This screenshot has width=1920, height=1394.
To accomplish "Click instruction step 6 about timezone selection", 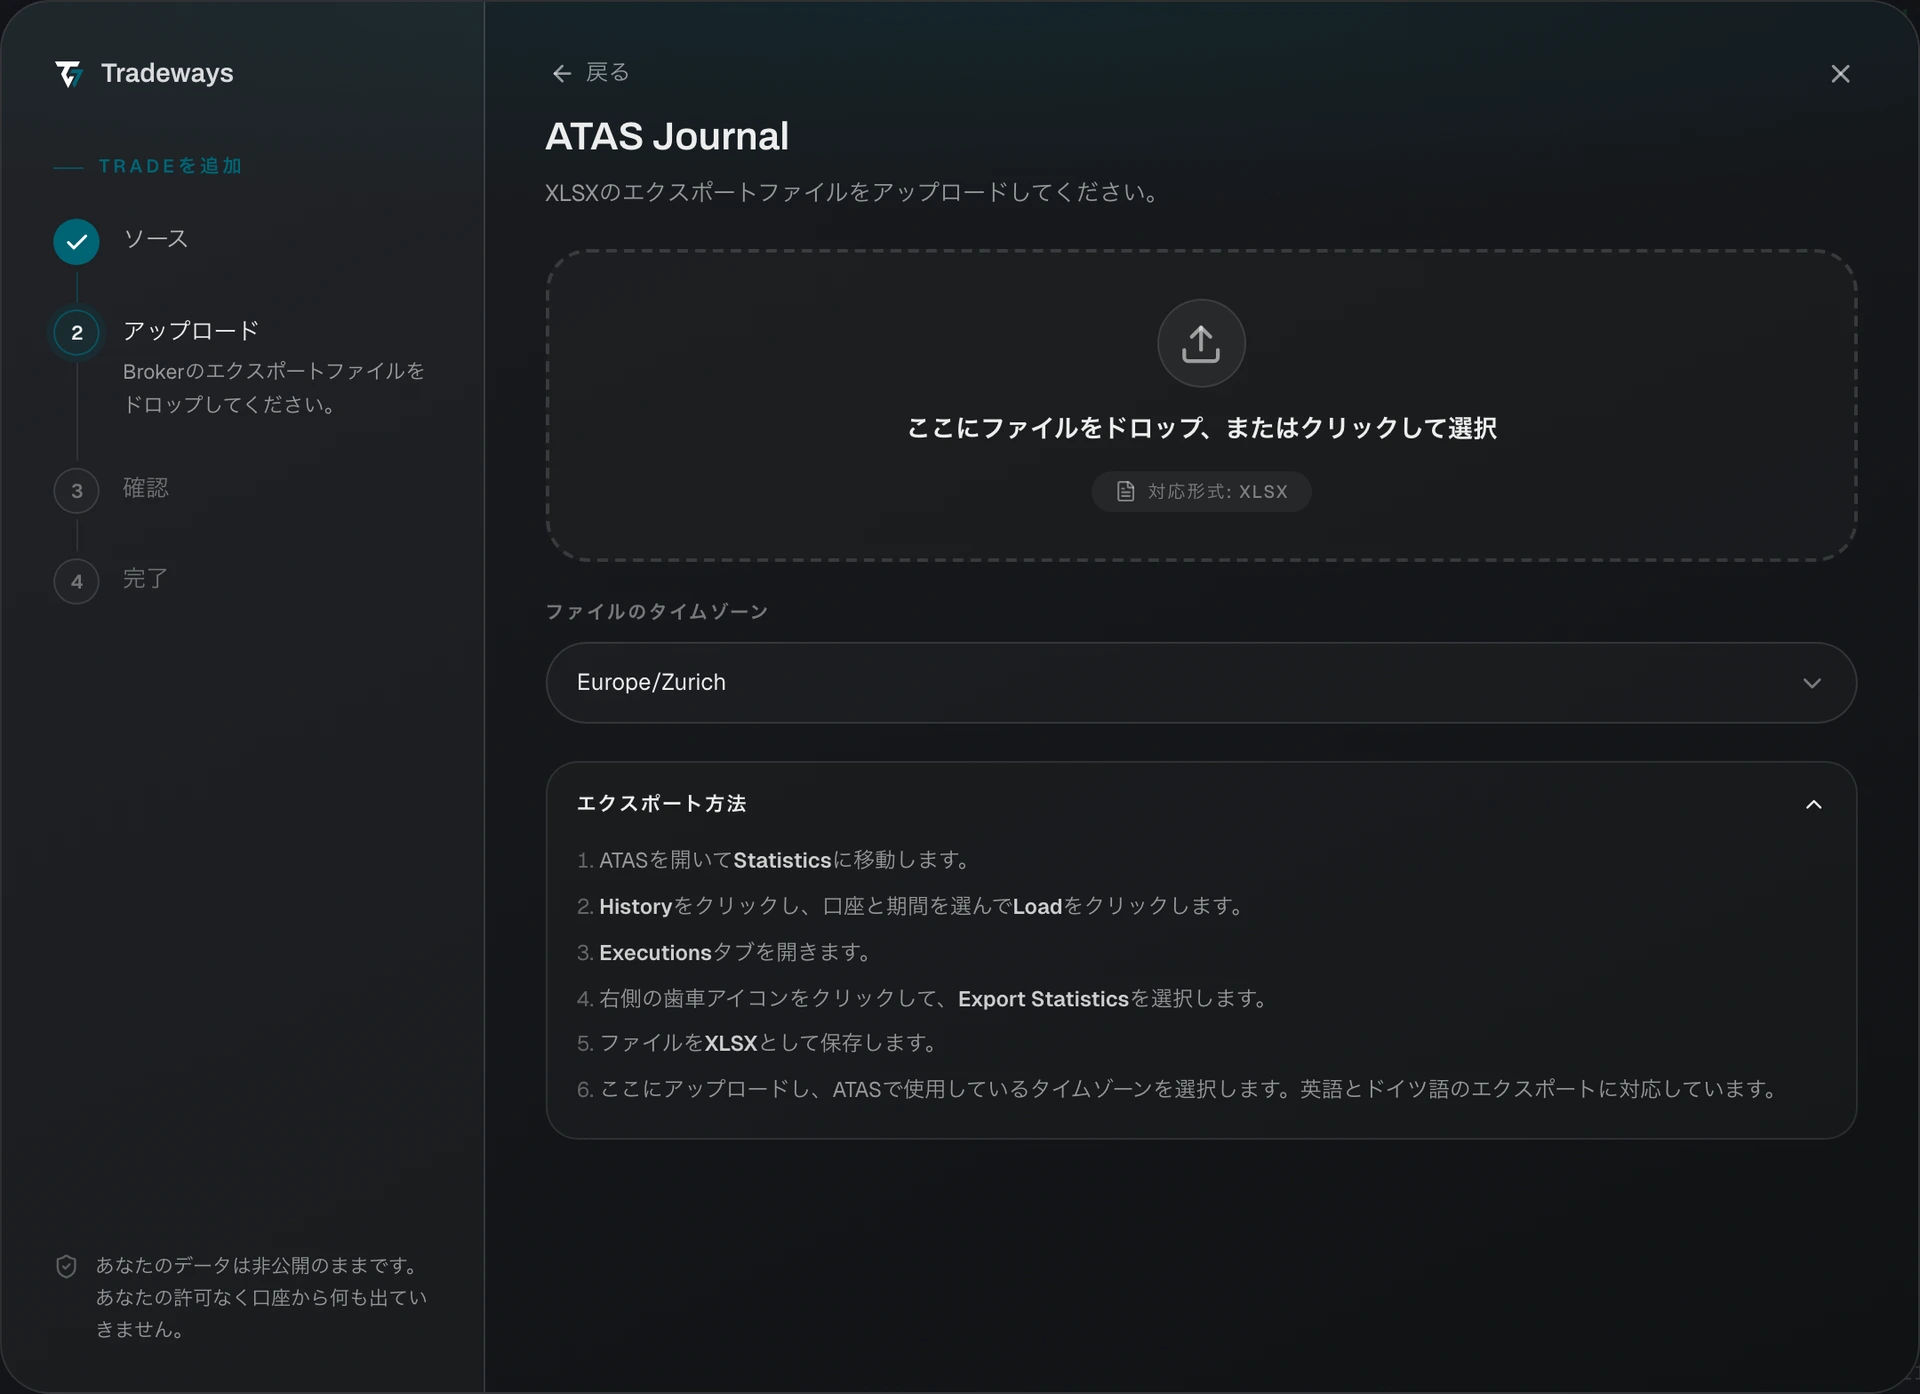I will [x=1178, y=1089].
